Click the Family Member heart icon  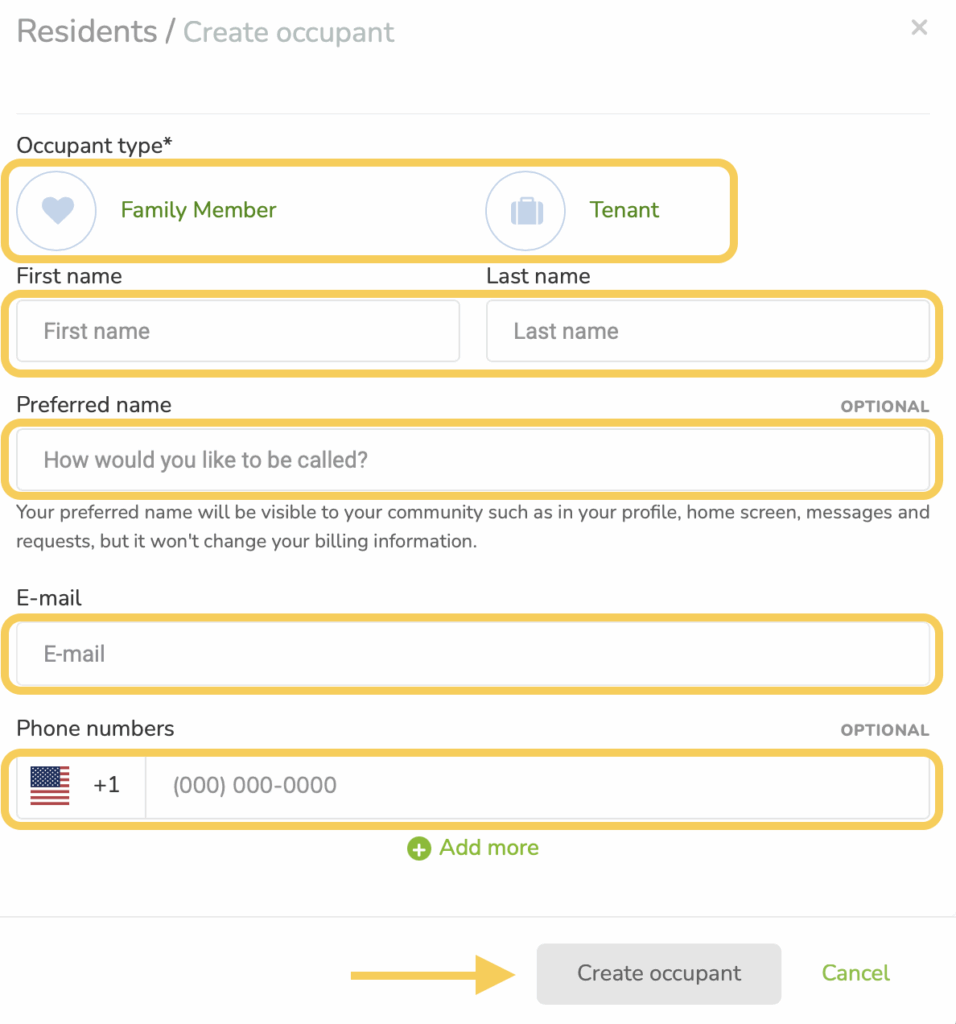[x=57, y=210]
